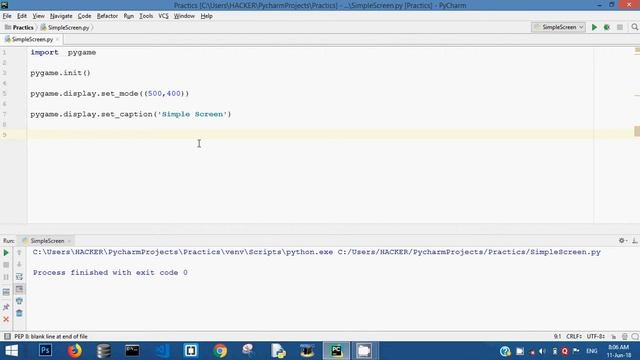Open Chrome from the taskbar
This screenshot has height=360, width=640.
click(220, 351)
